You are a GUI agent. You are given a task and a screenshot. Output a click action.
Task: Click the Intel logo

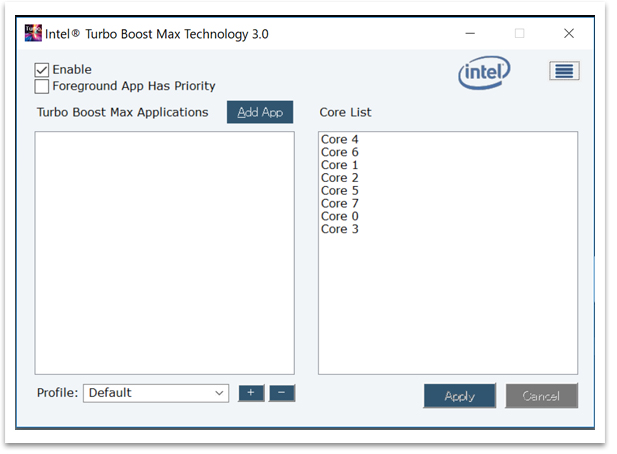[484, 72]
